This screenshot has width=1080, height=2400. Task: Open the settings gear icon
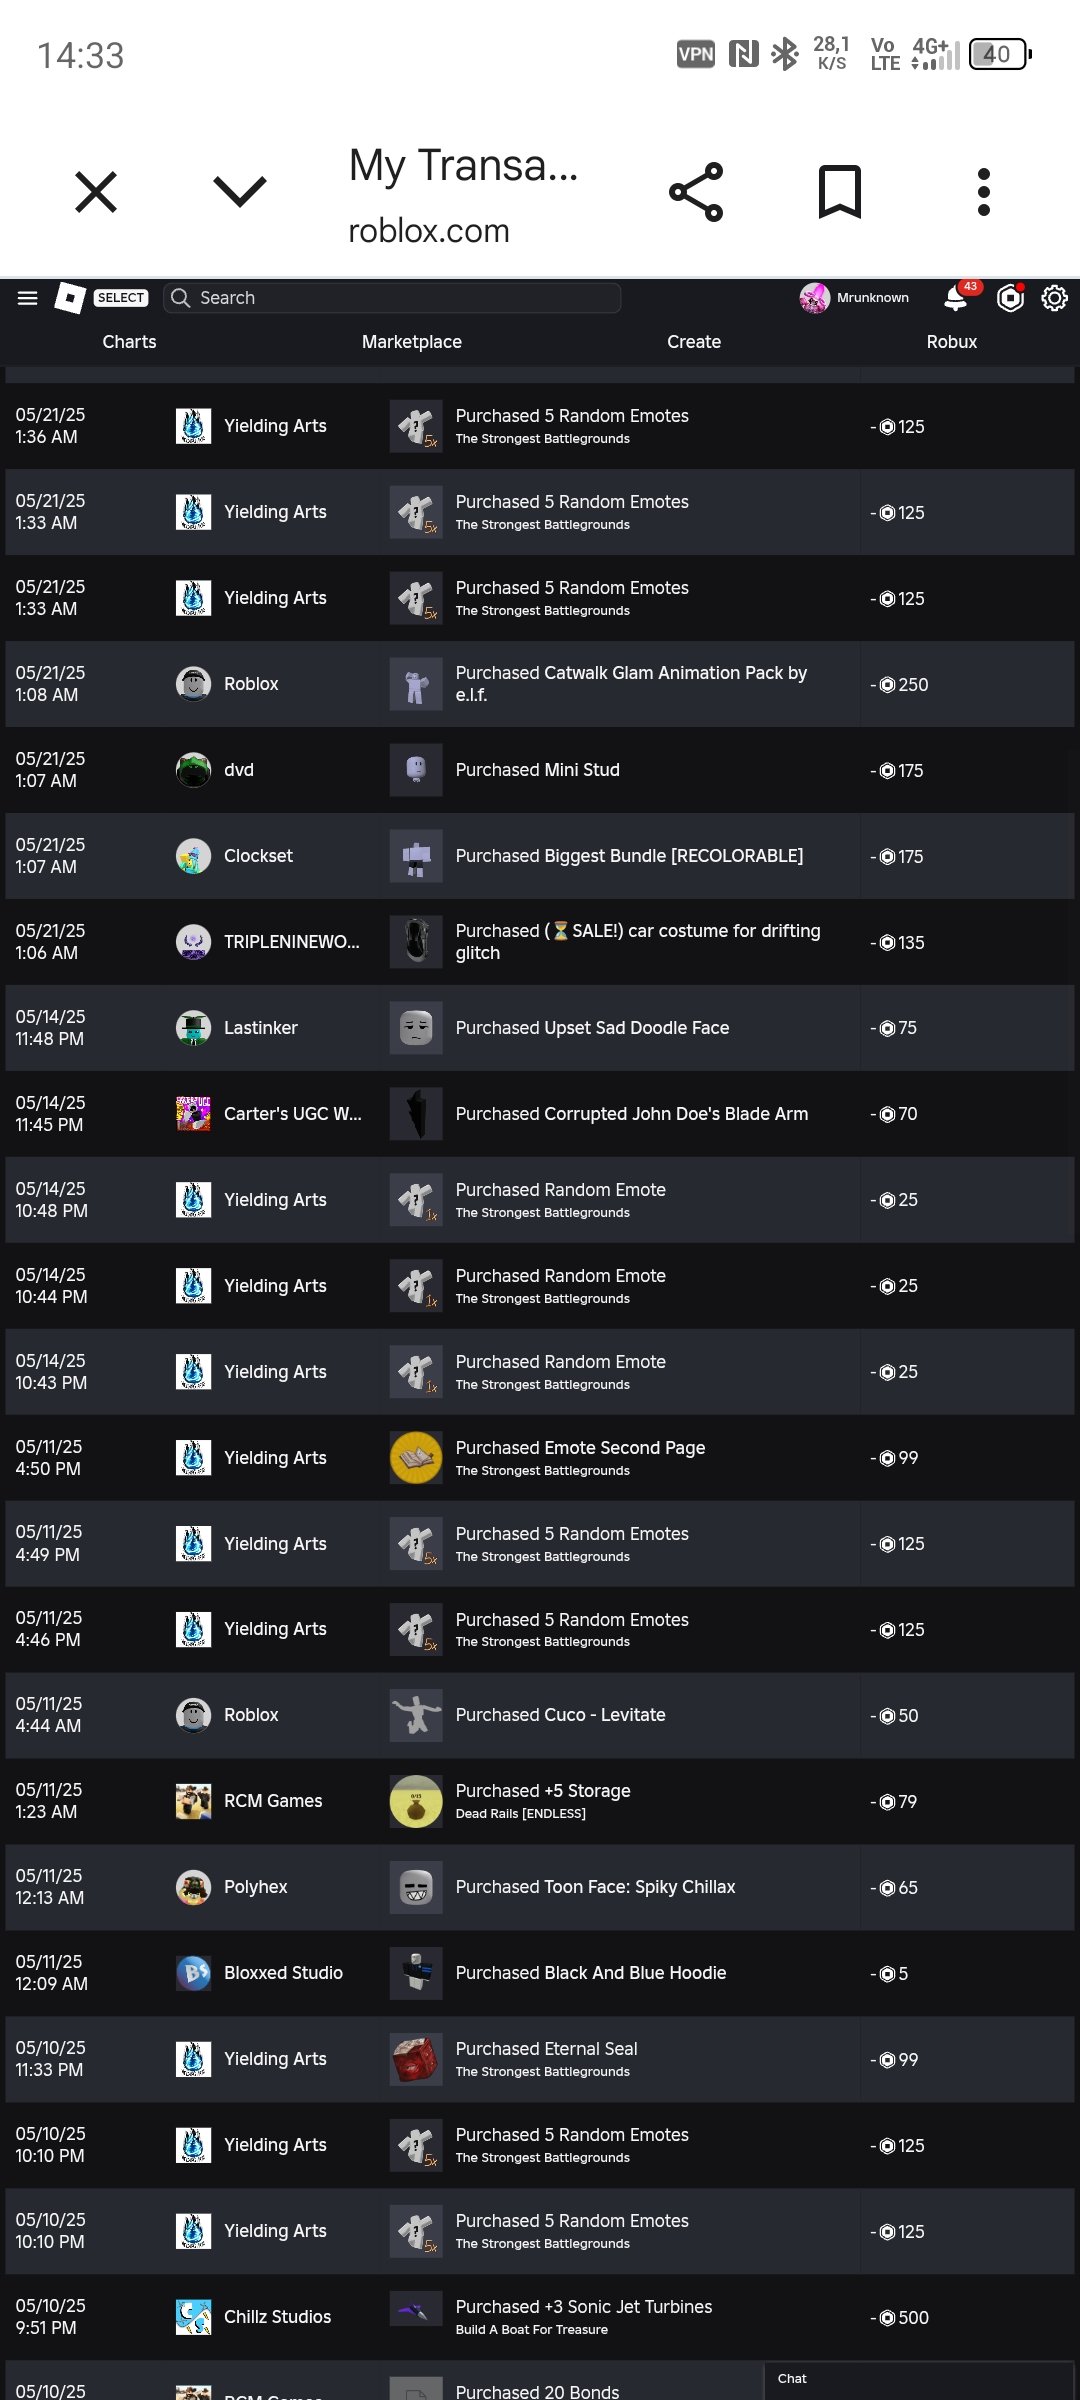[1055, 298]
